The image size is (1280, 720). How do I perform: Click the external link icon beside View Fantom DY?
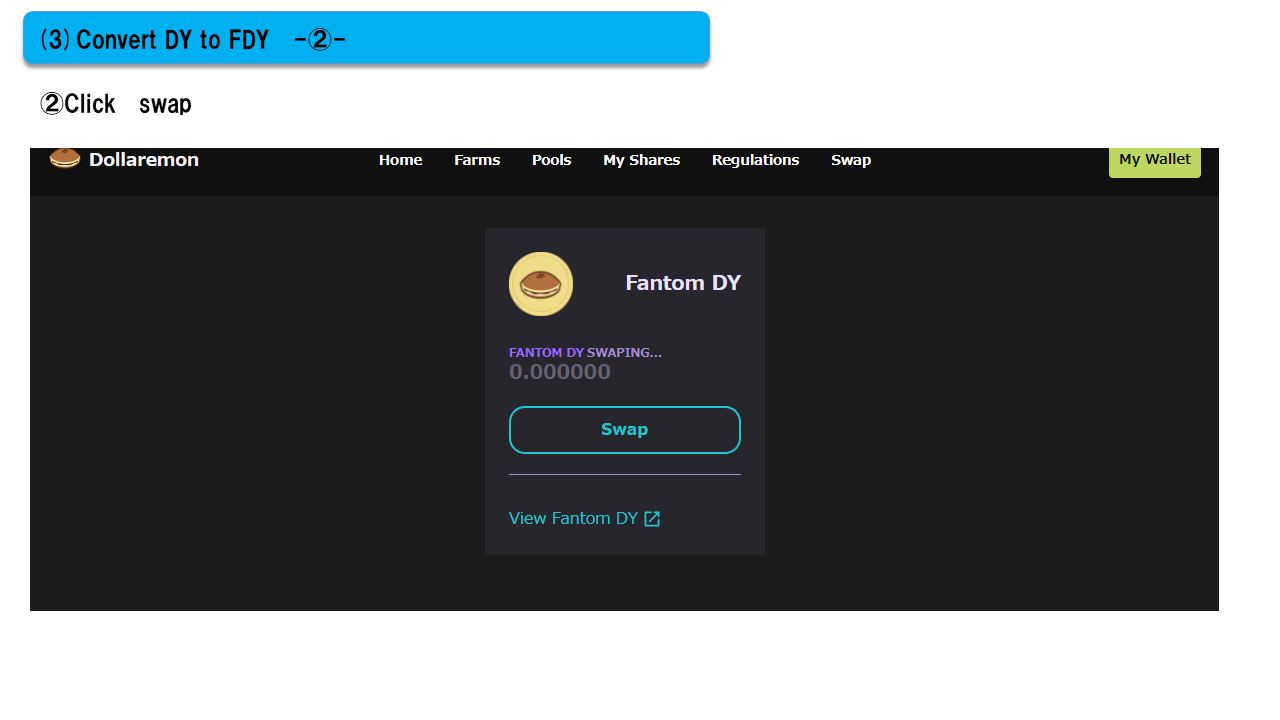(652, 518)
